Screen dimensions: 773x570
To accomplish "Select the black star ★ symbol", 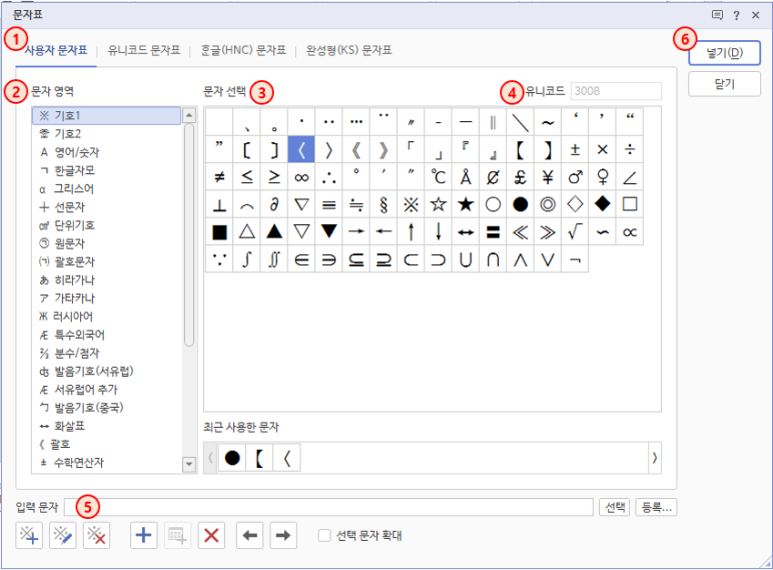I will coord(466,204).
